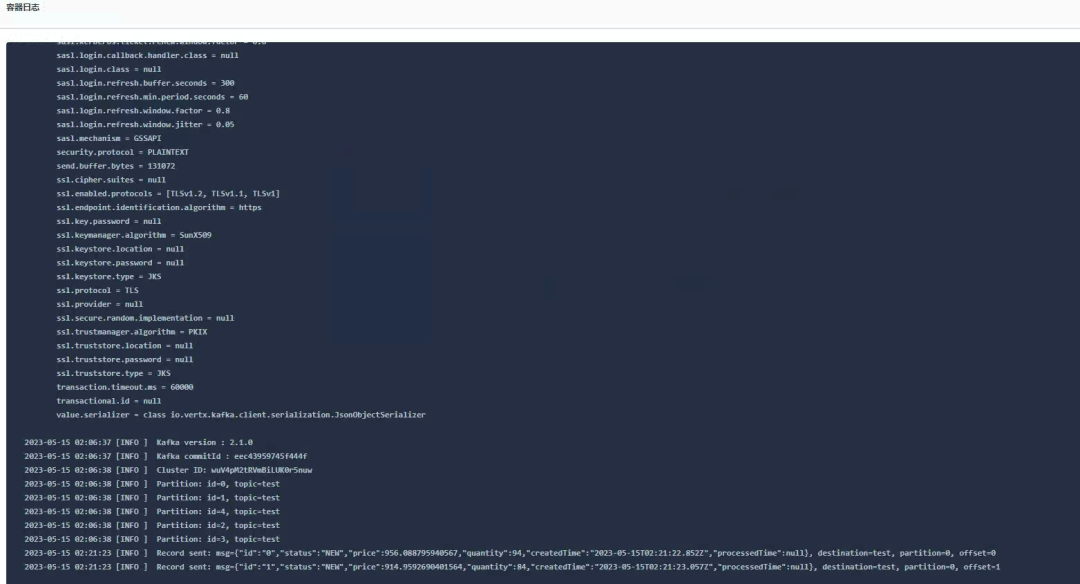This screenshot has height=584, width=1080.
Task: Click sasl.login.refresh.window.jitter = 0.05 line
Action: pyautogui.click(x=145, y=125)
